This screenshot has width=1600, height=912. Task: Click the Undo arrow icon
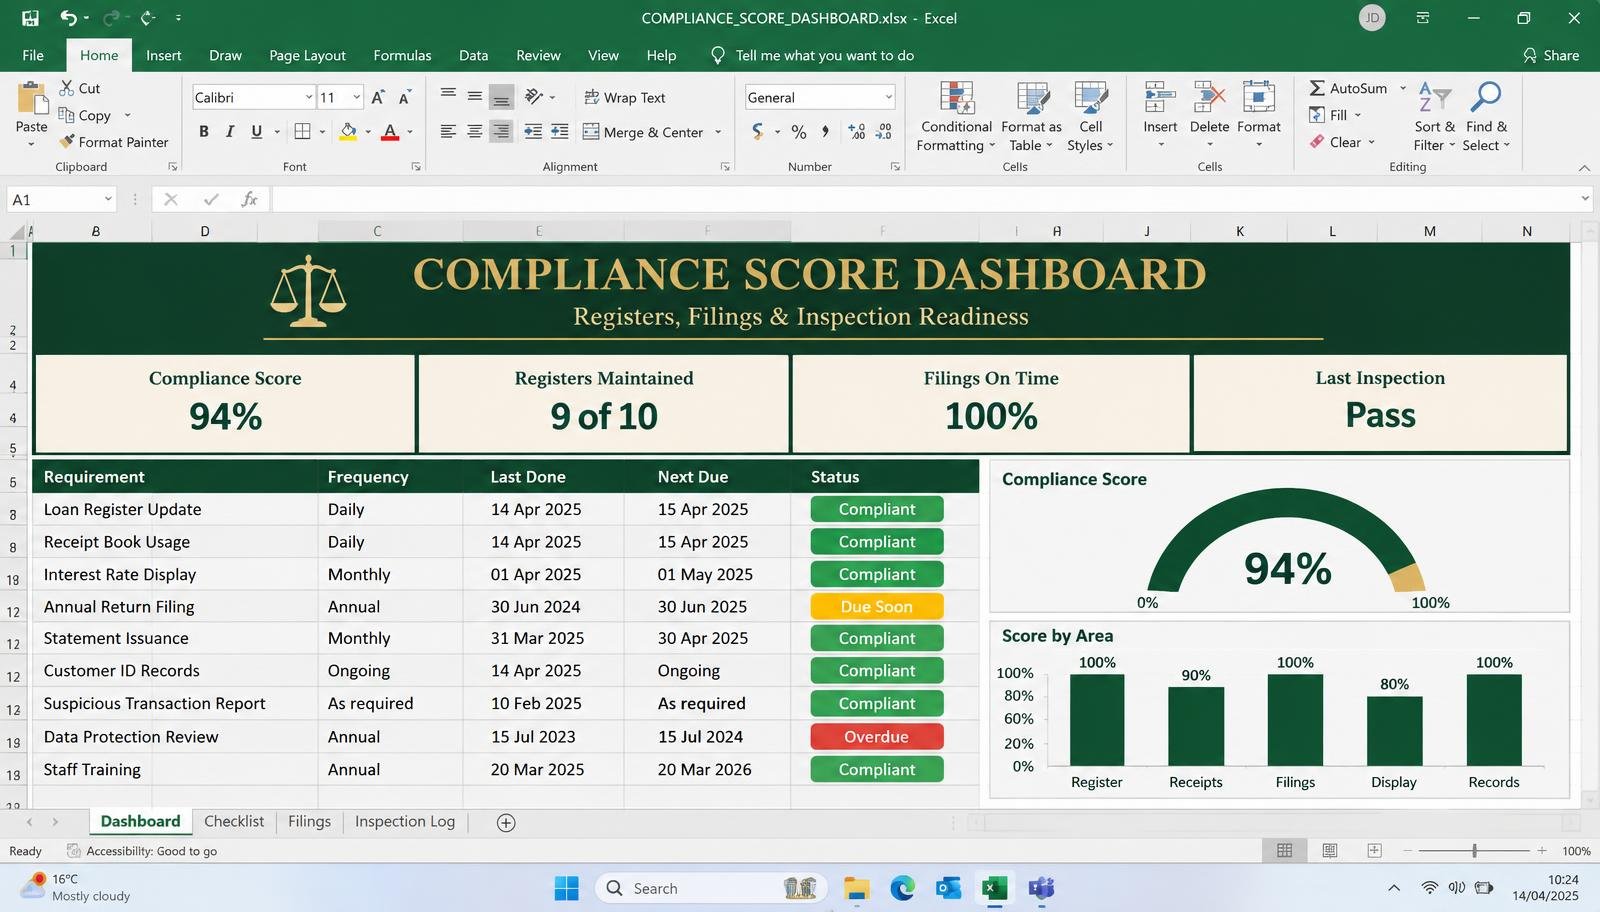(68, 18)
